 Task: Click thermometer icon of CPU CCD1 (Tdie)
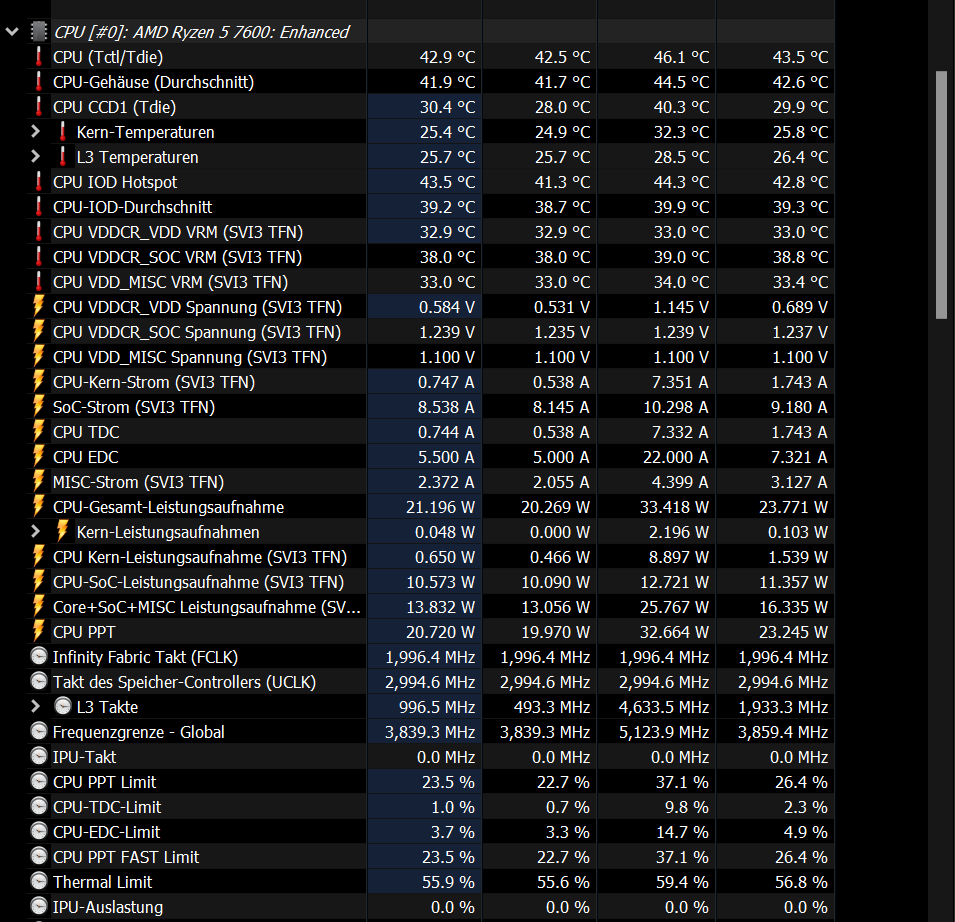point(38,107)
